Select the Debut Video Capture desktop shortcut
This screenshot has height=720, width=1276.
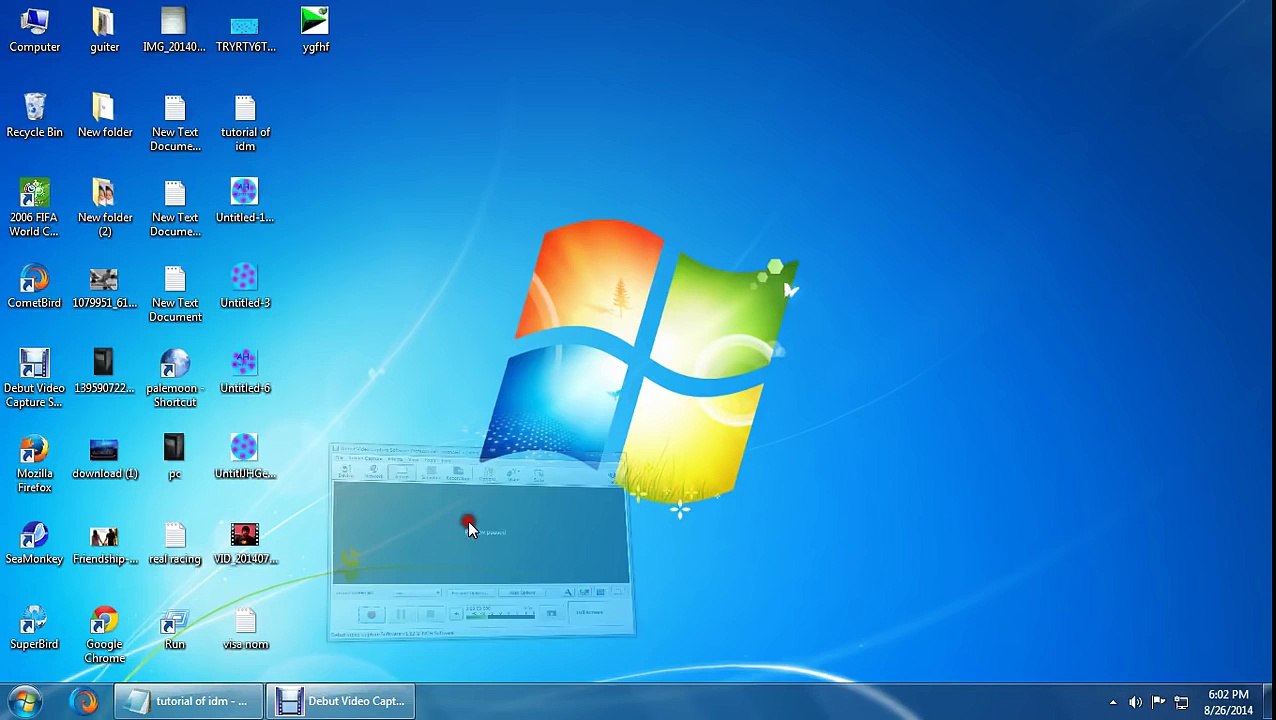34,379
